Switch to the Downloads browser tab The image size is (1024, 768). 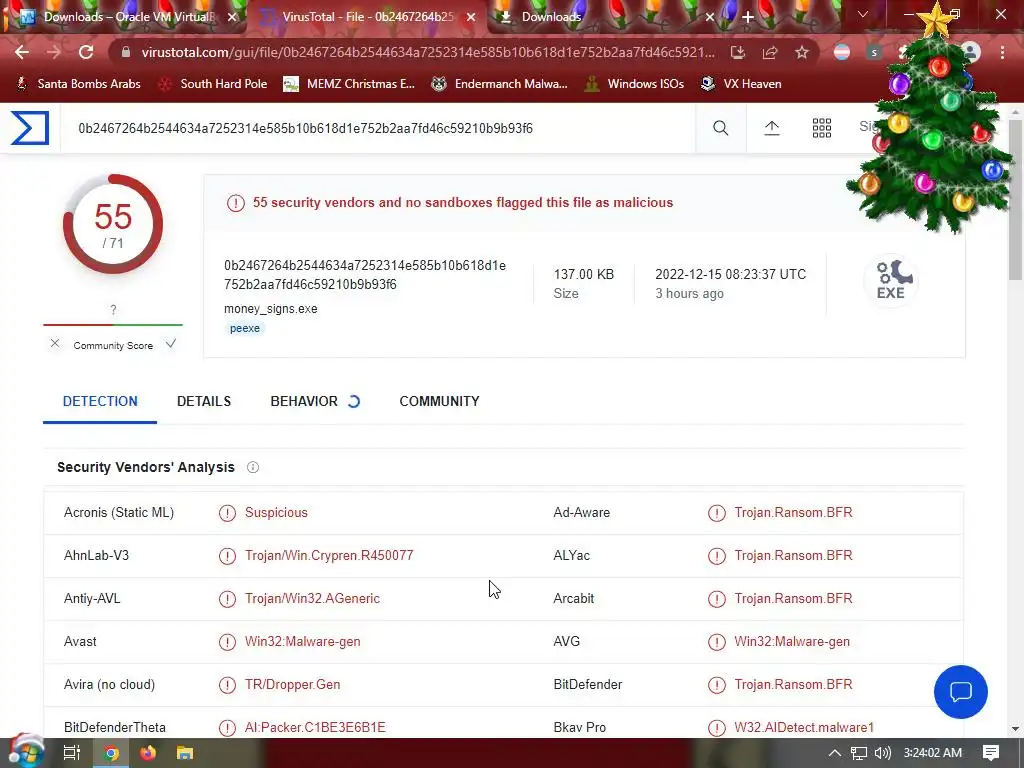click(x=607, y=17)
